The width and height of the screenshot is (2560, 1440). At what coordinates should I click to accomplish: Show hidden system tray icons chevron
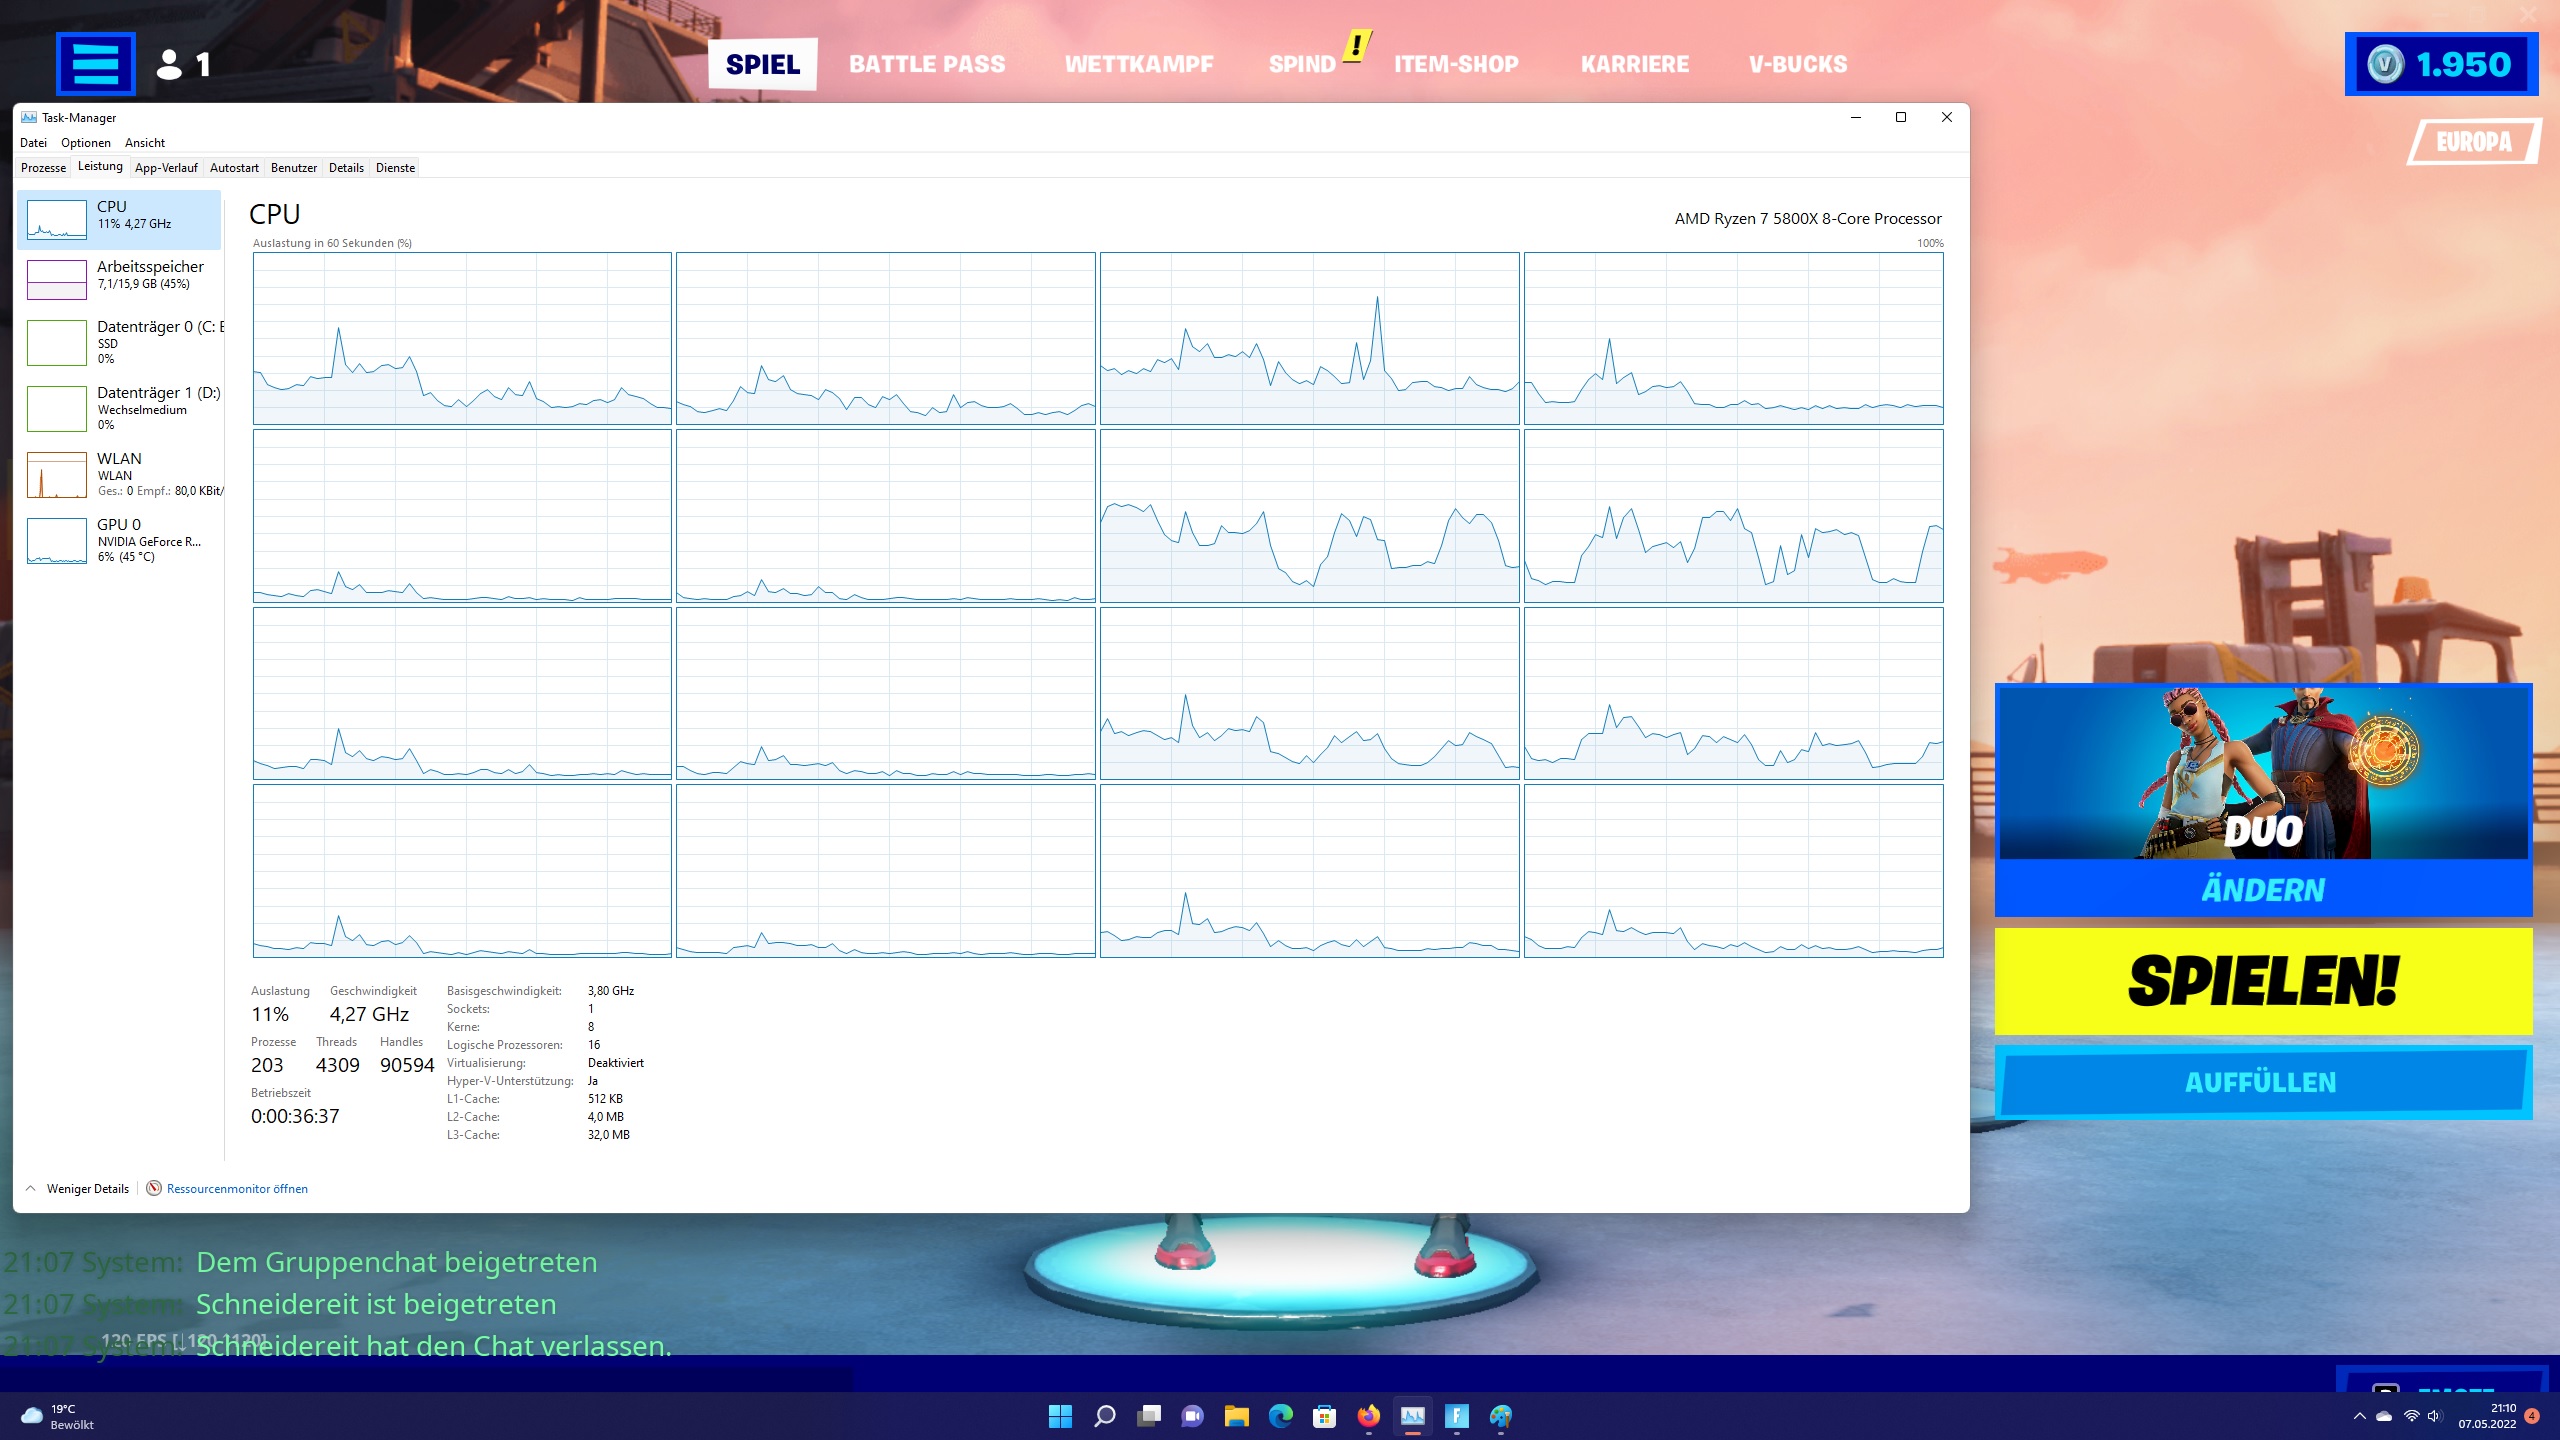pos(2360,1416)
